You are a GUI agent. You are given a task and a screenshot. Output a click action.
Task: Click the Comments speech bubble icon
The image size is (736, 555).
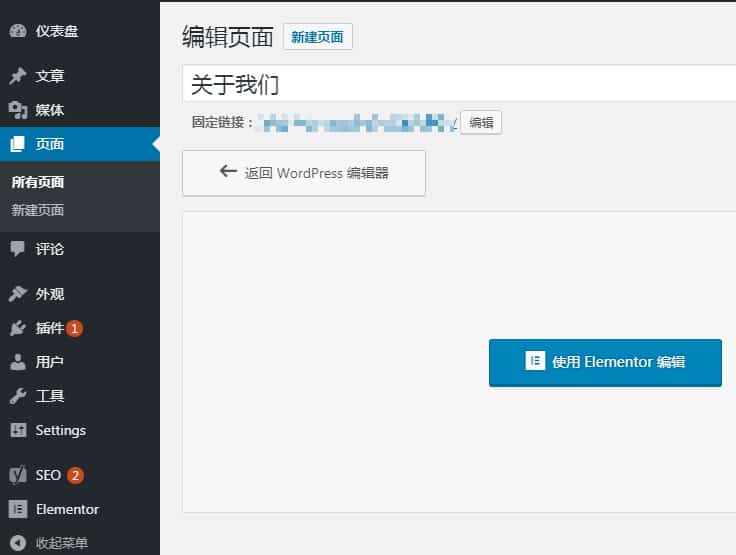click(x=17, y=248)
